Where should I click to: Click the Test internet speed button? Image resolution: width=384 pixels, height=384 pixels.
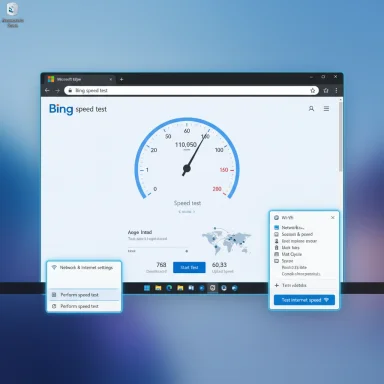pyautogui.click(x=304, y=300)
